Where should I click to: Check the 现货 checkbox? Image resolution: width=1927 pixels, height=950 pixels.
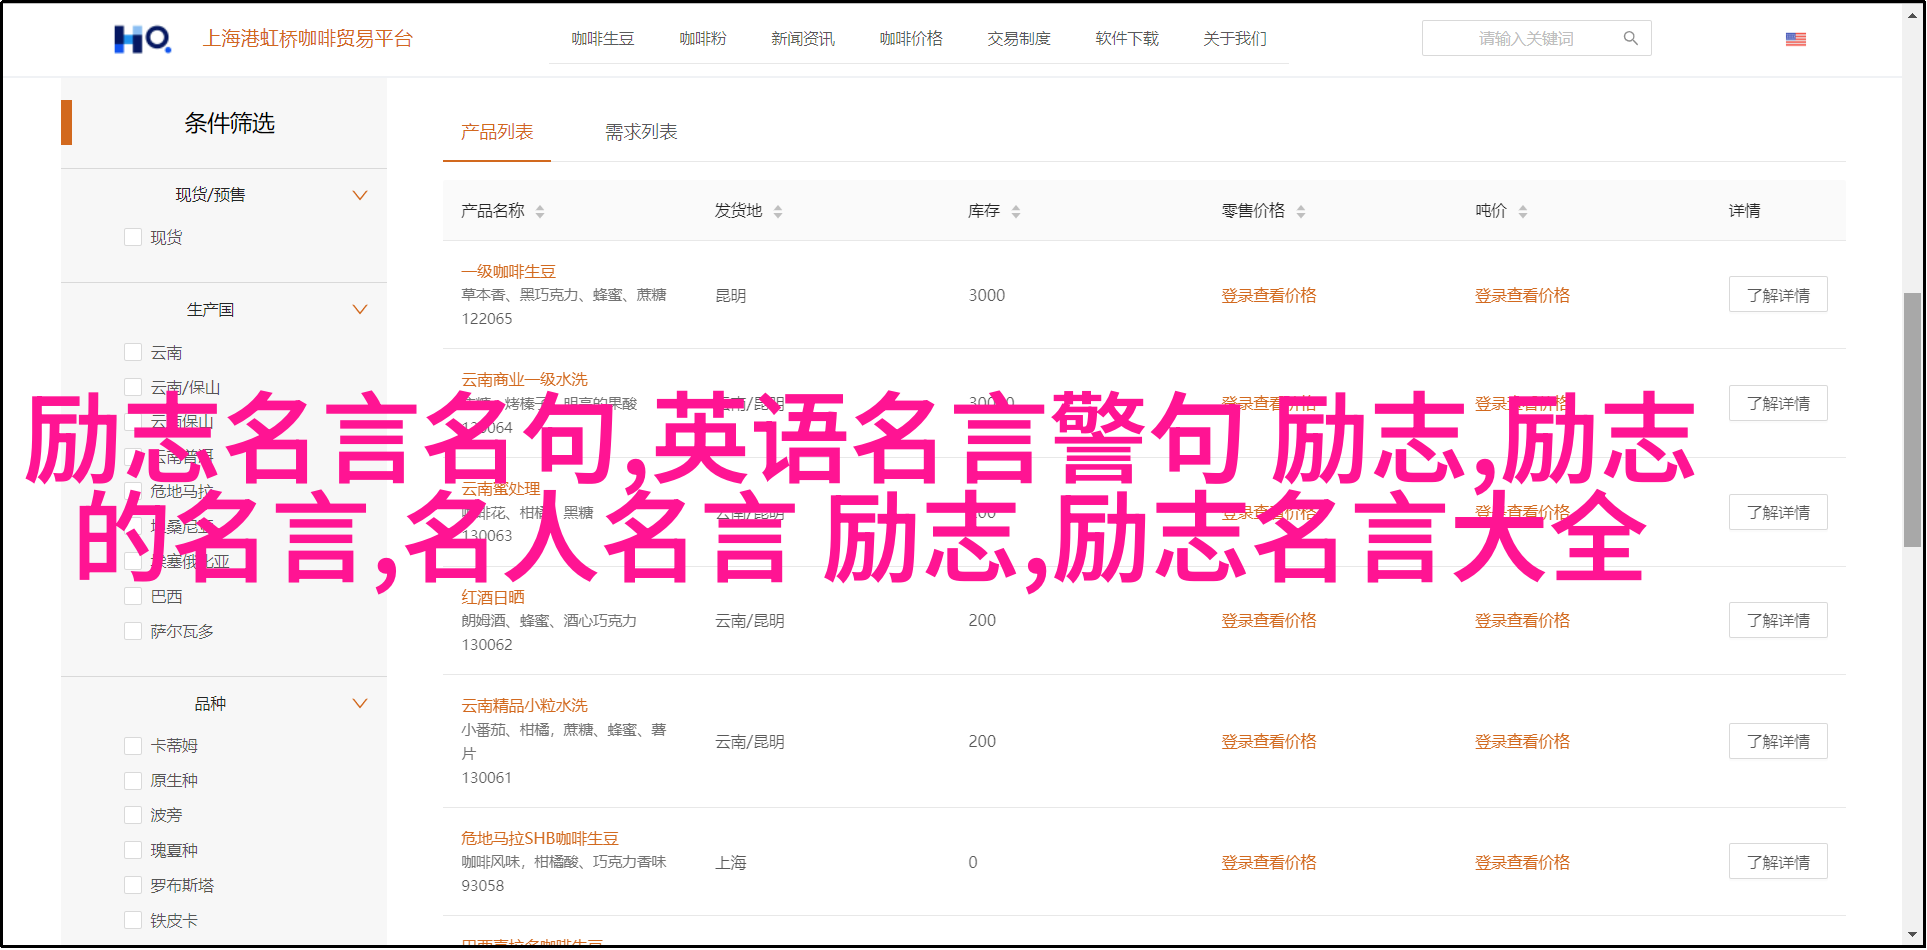[133, 237]
